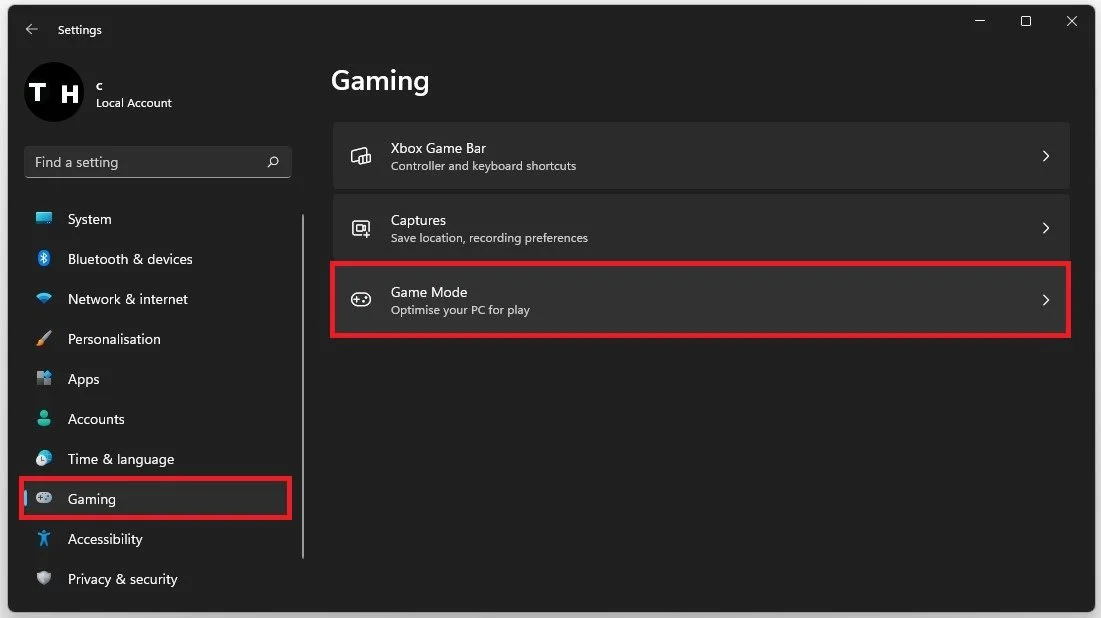Click the sidebar vertical scrollbar

(x=303, y=386)
